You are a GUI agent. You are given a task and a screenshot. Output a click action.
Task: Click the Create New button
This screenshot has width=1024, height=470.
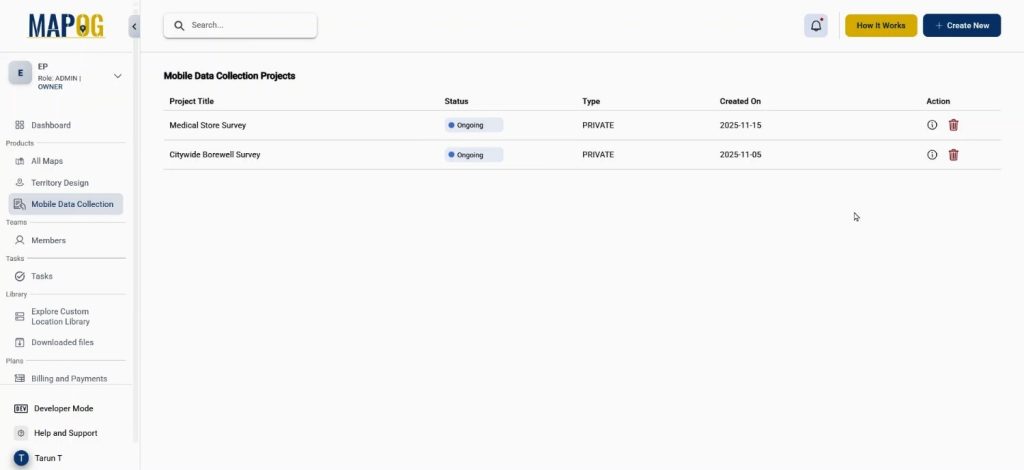962,25
